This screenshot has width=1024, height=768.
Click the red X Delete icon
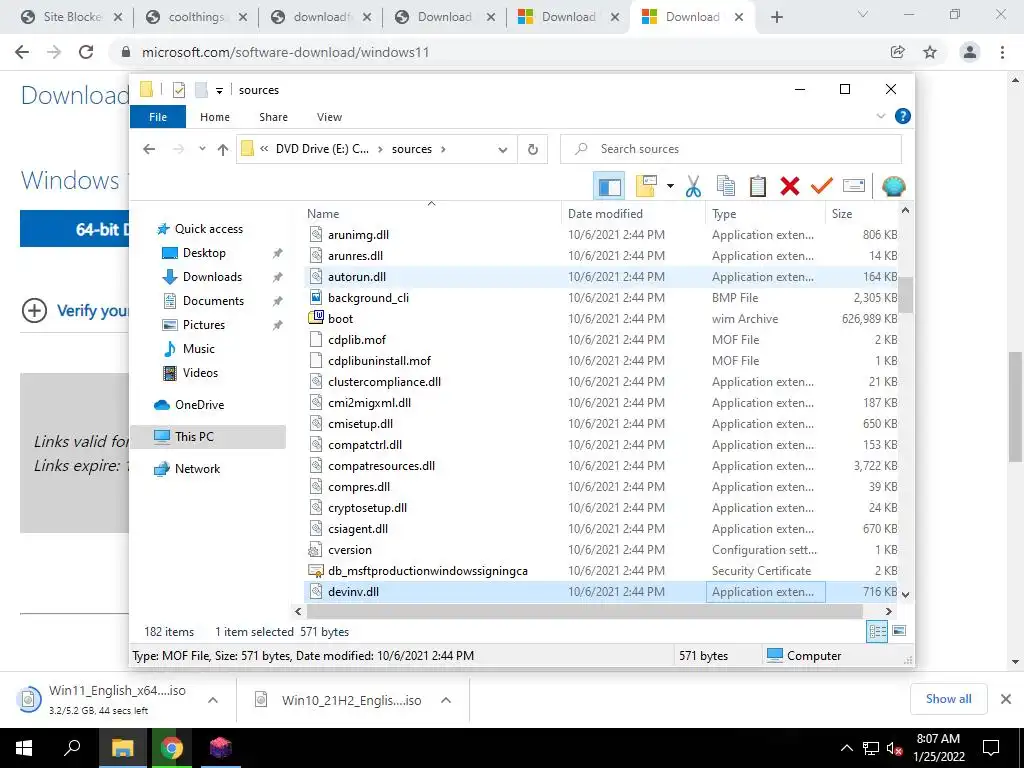(x=790, y=187)
